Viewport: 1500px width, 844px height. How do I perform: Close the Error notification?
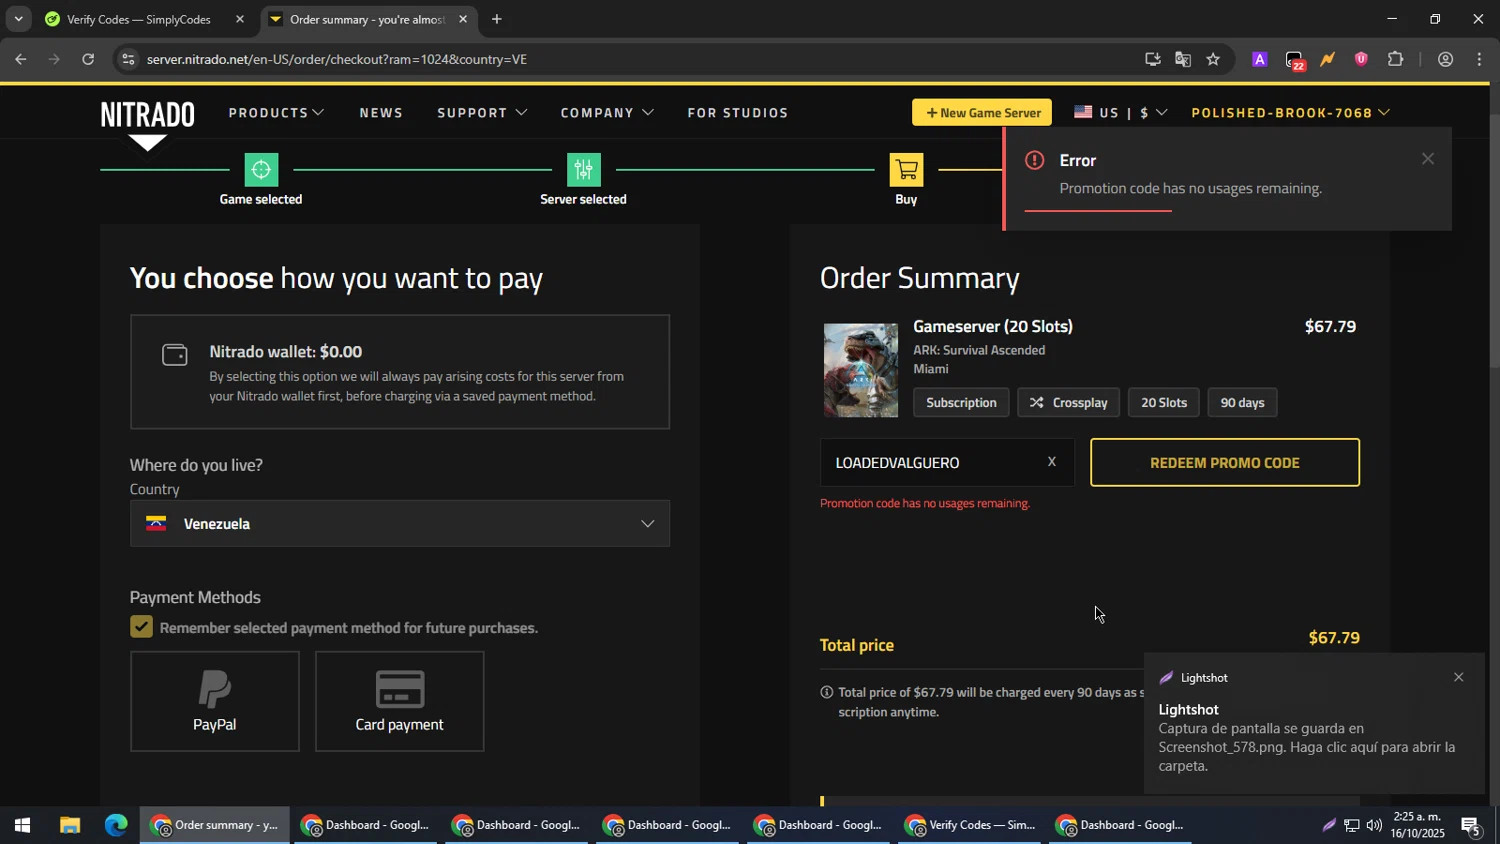[x=1428, y=159]
